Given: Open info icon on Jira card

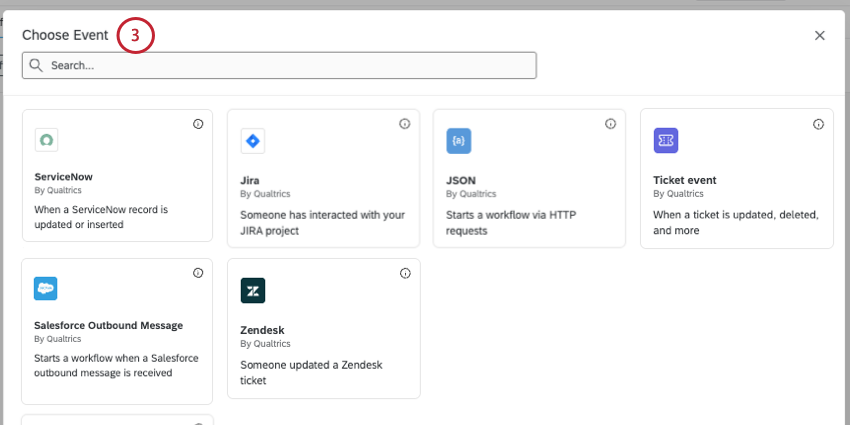Looking at the screenshot, I should (x=404, y=124).
